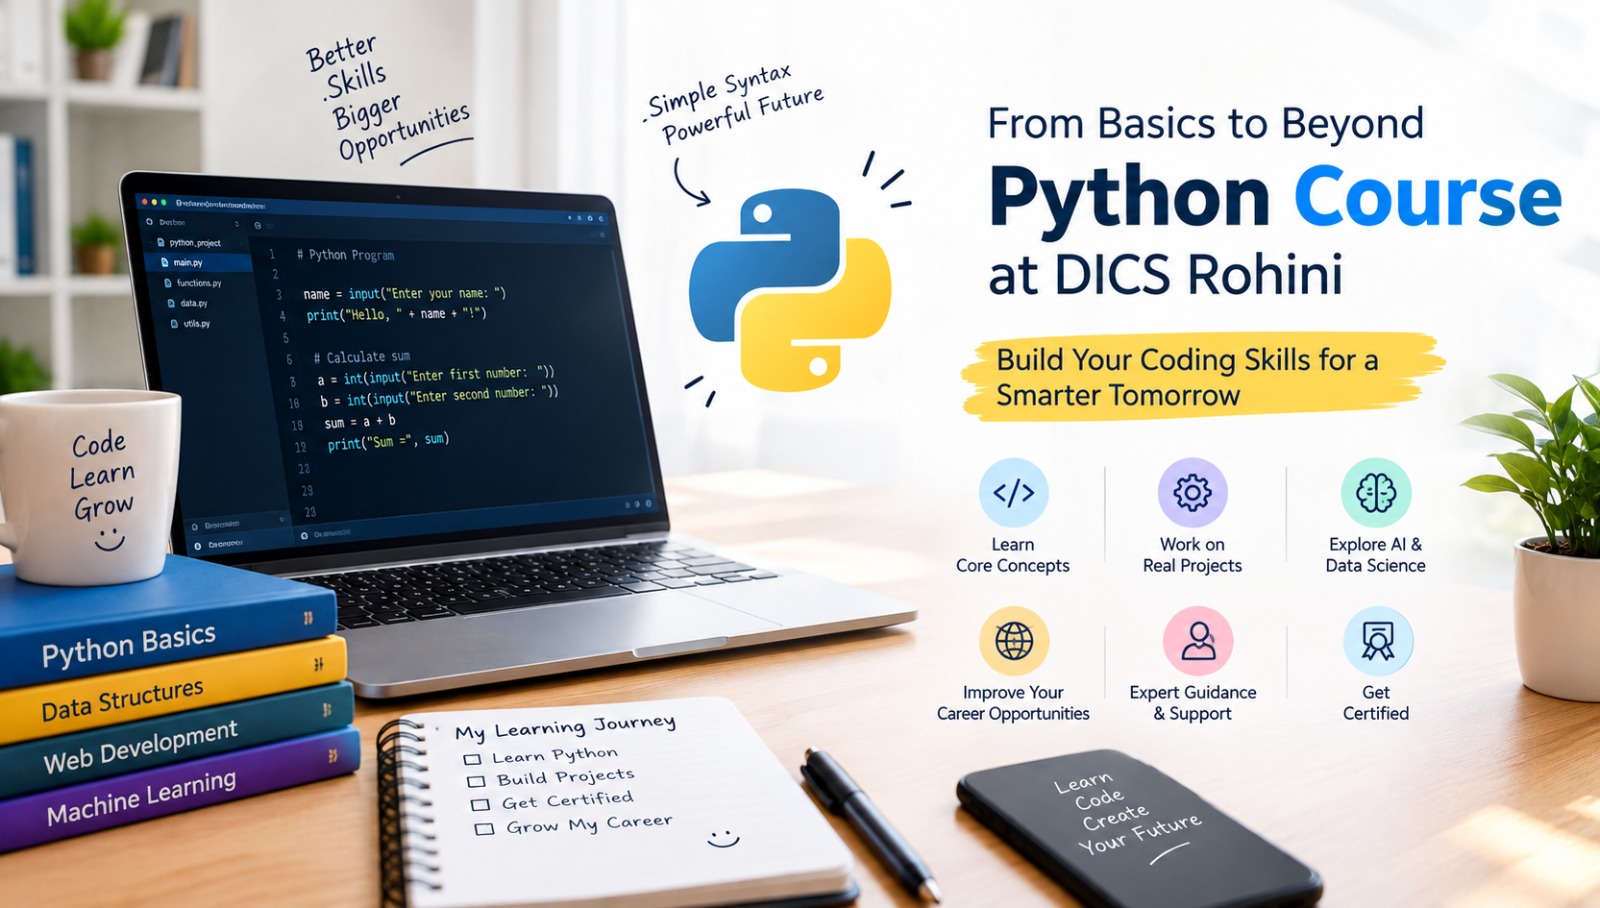Click the 'Python Course' headline text
Image resolution: width=1600 pixels, height=908 pixels.
[1275, 198]
